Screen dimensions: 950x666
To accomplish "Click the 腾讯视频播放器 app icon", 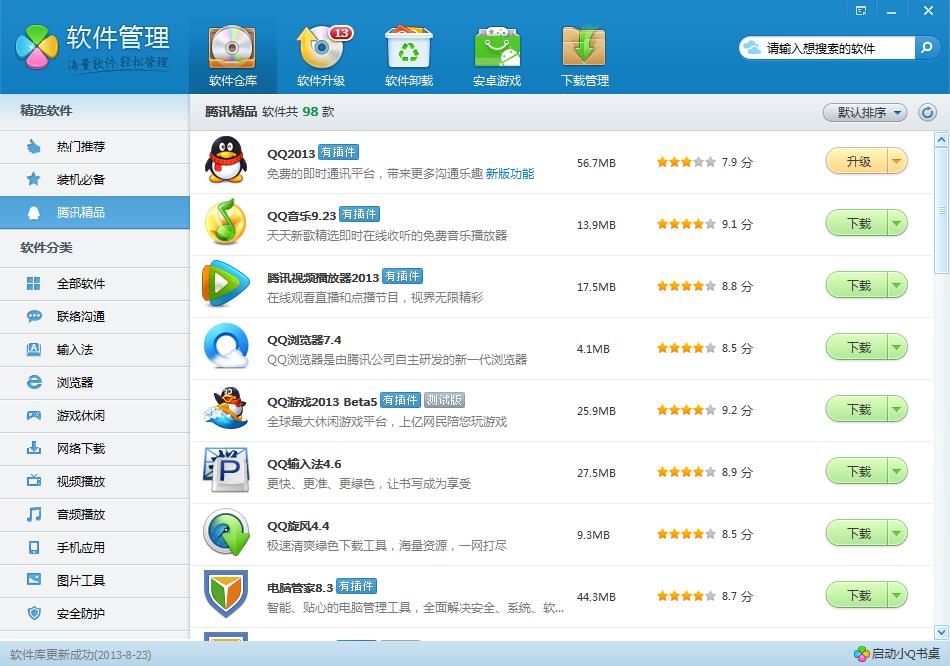I will click(x=225, y=284).
